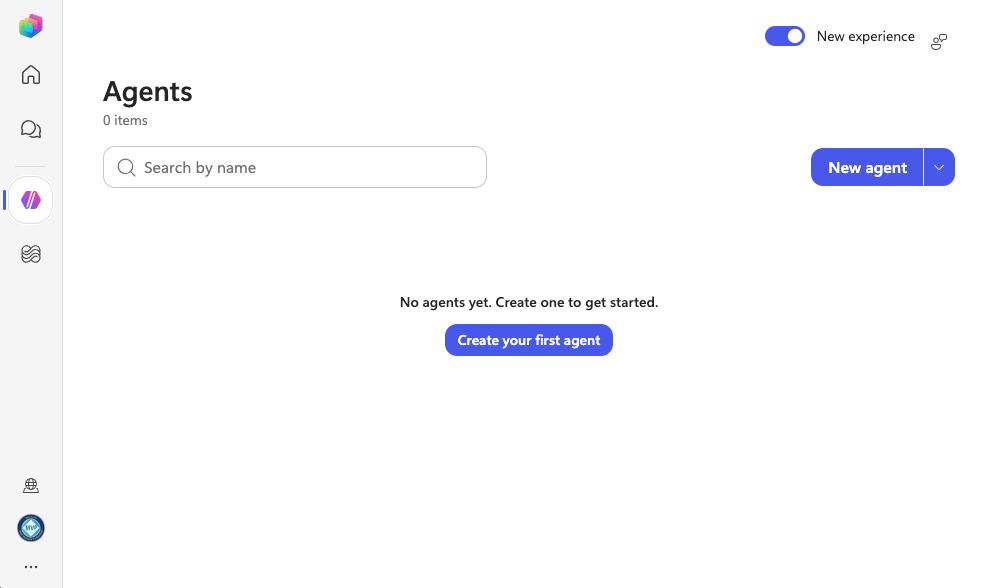The height and width of the screenshot is (588, 991).
Task: Click the feedback icon beside New experience
Action: (x=939, y=42)
